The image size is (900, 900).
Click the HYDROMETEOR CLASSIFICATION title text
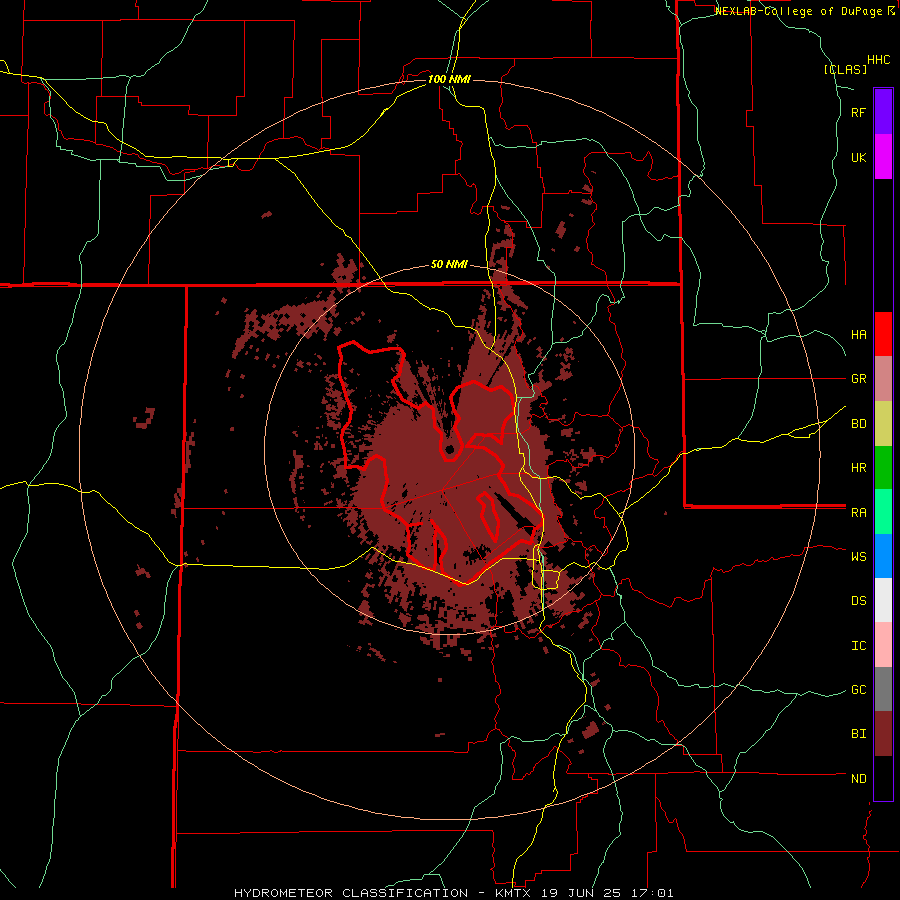[x=354, y=893]
